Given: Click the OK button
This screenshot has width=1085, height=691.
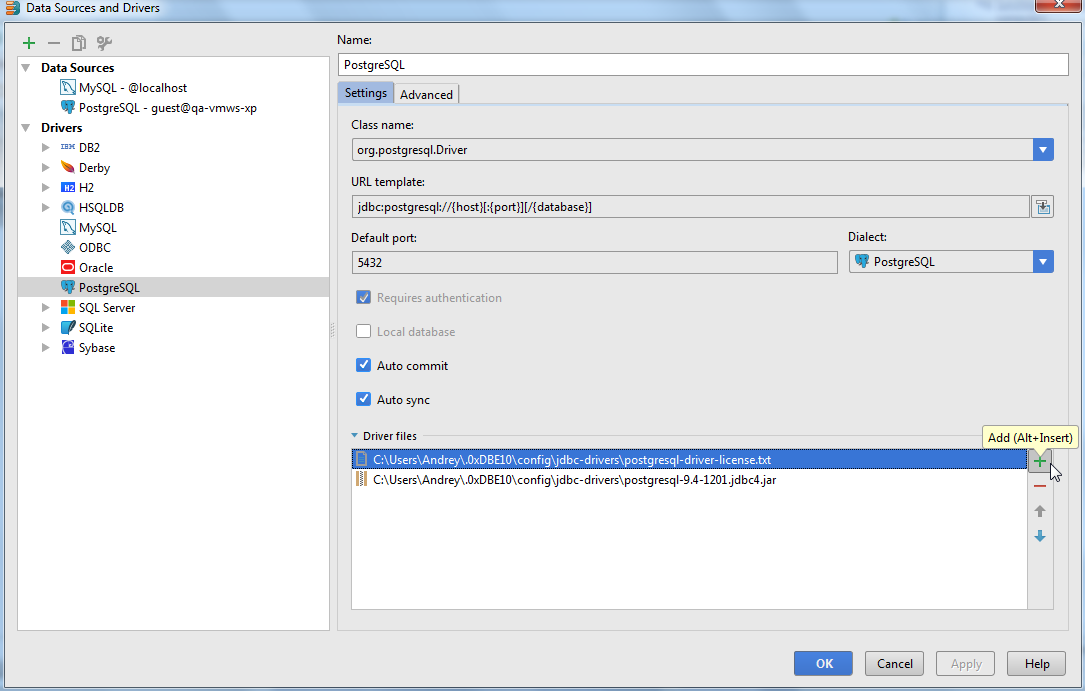Looking at the screenshot, I should pyautogui.click(x=823, y=663).
